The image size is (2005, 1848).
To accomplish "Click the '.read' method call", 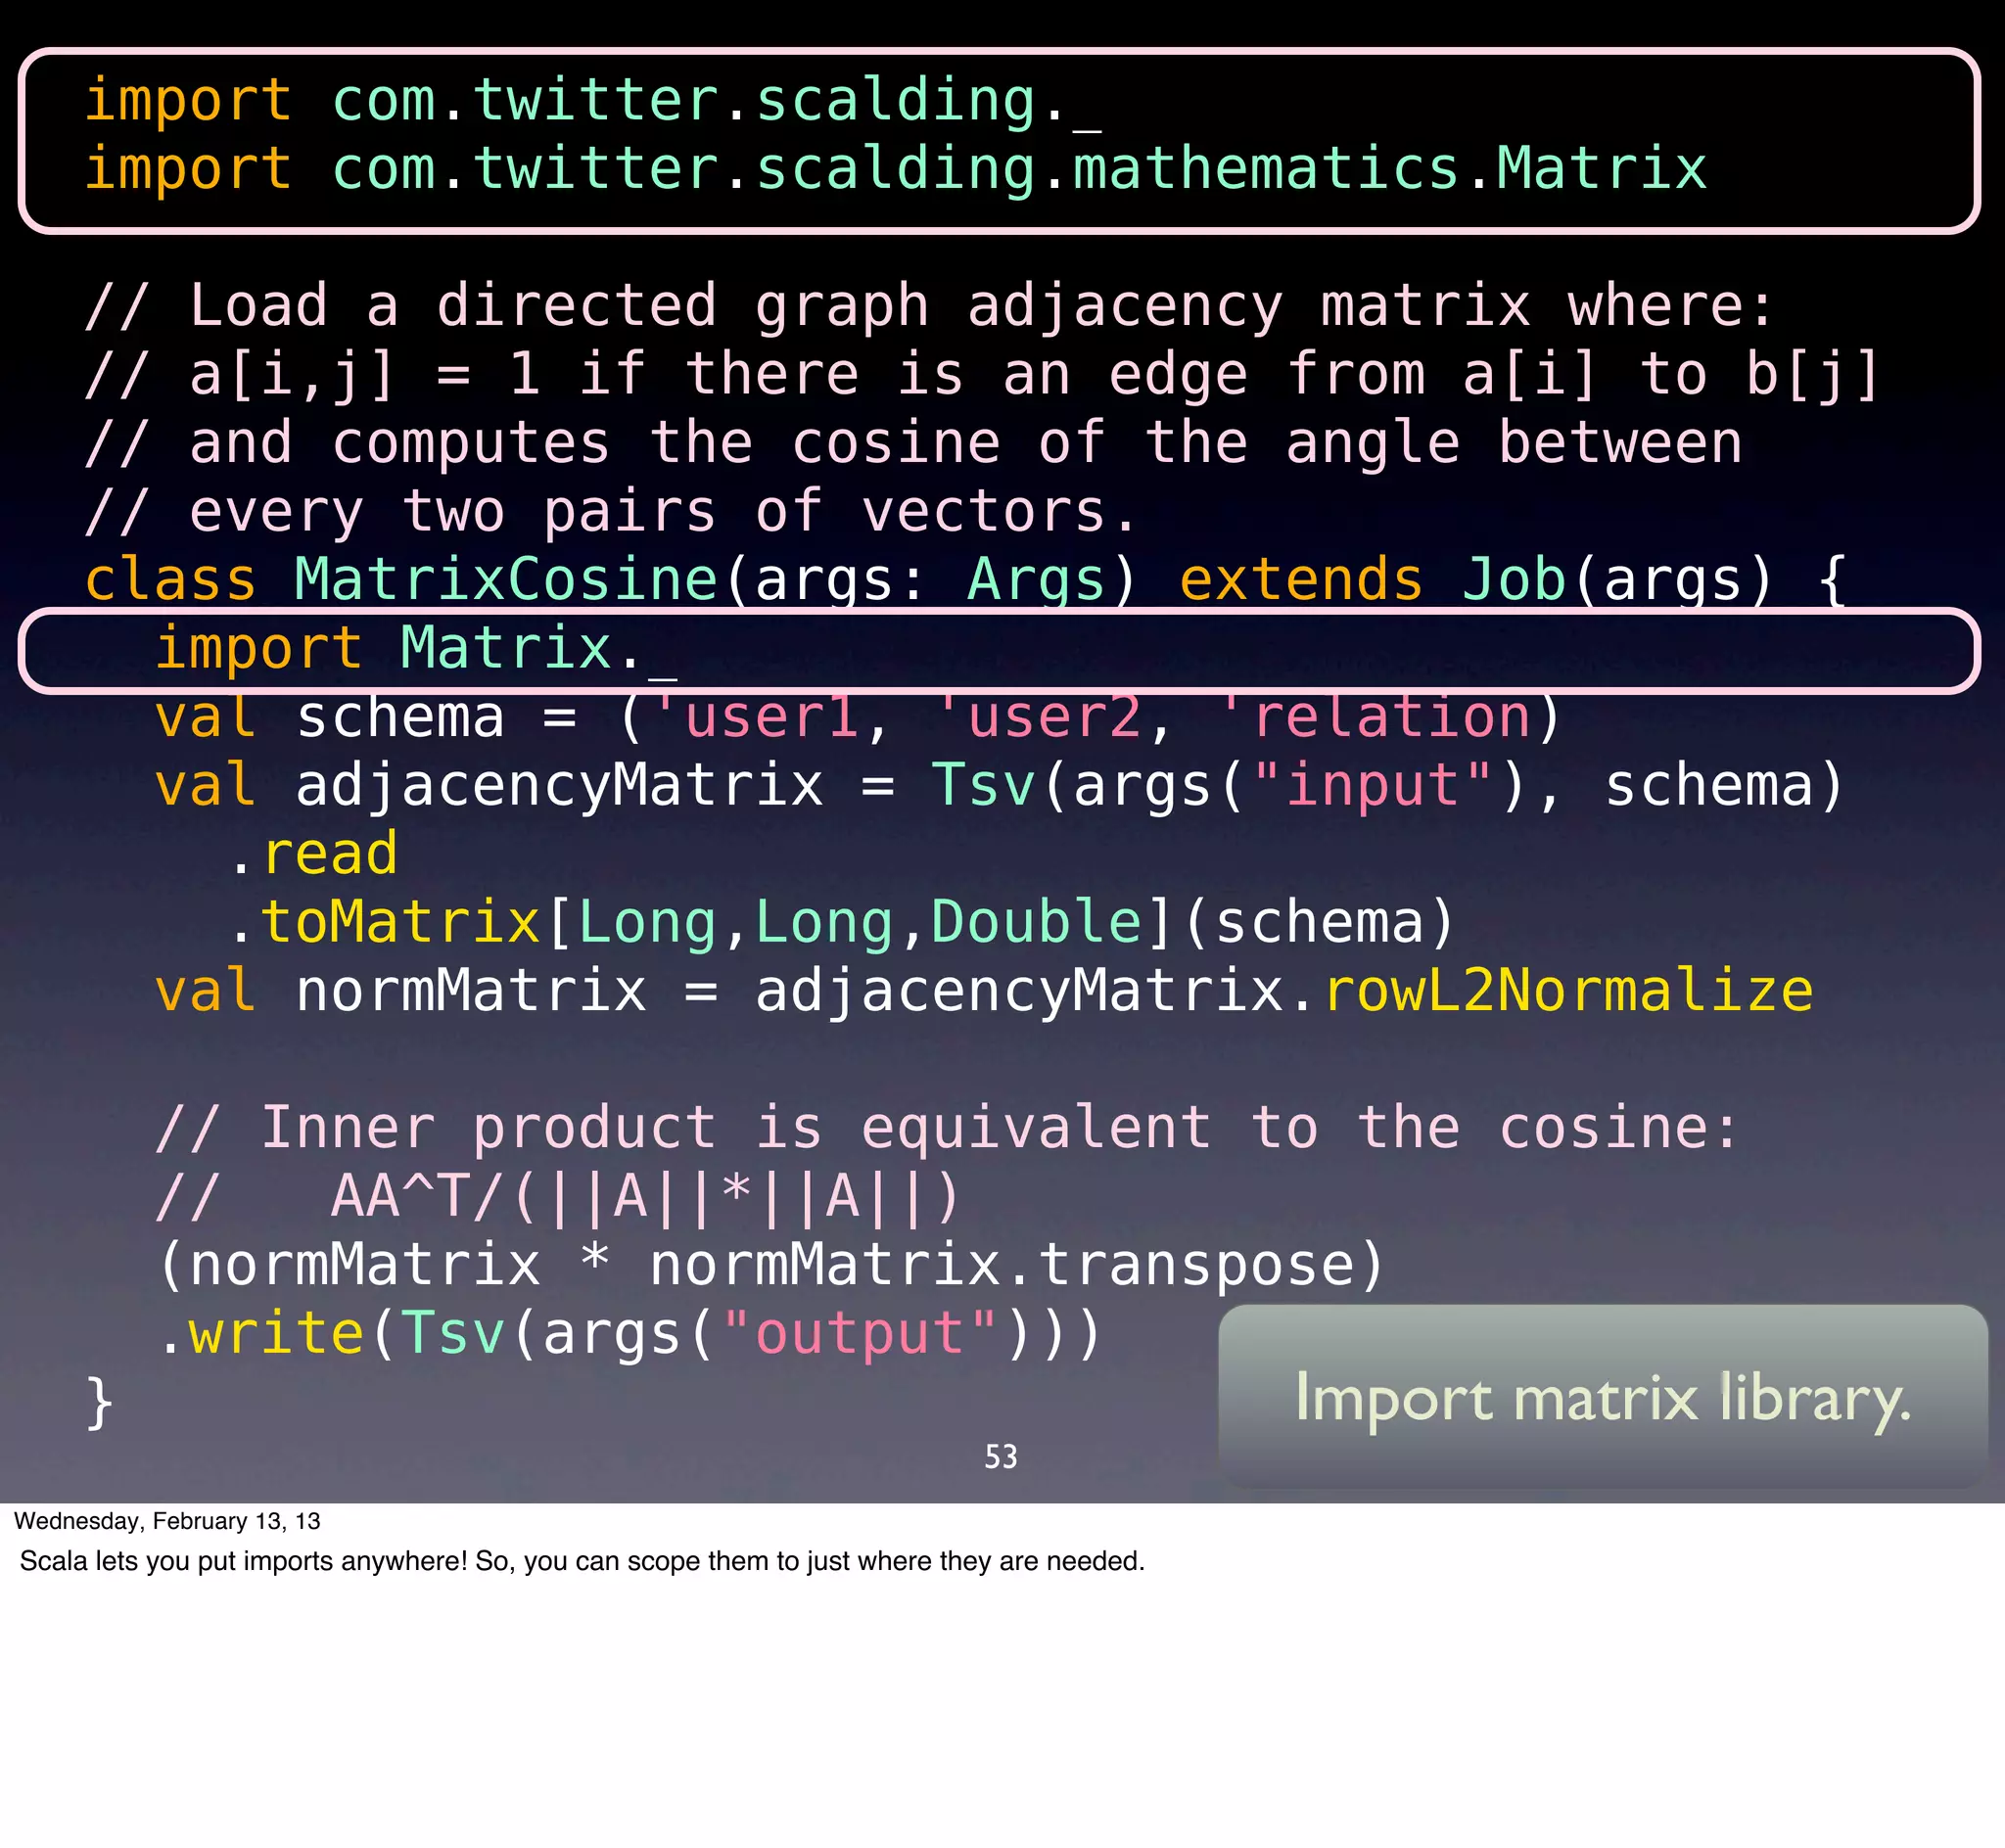I will click(312, 854).
